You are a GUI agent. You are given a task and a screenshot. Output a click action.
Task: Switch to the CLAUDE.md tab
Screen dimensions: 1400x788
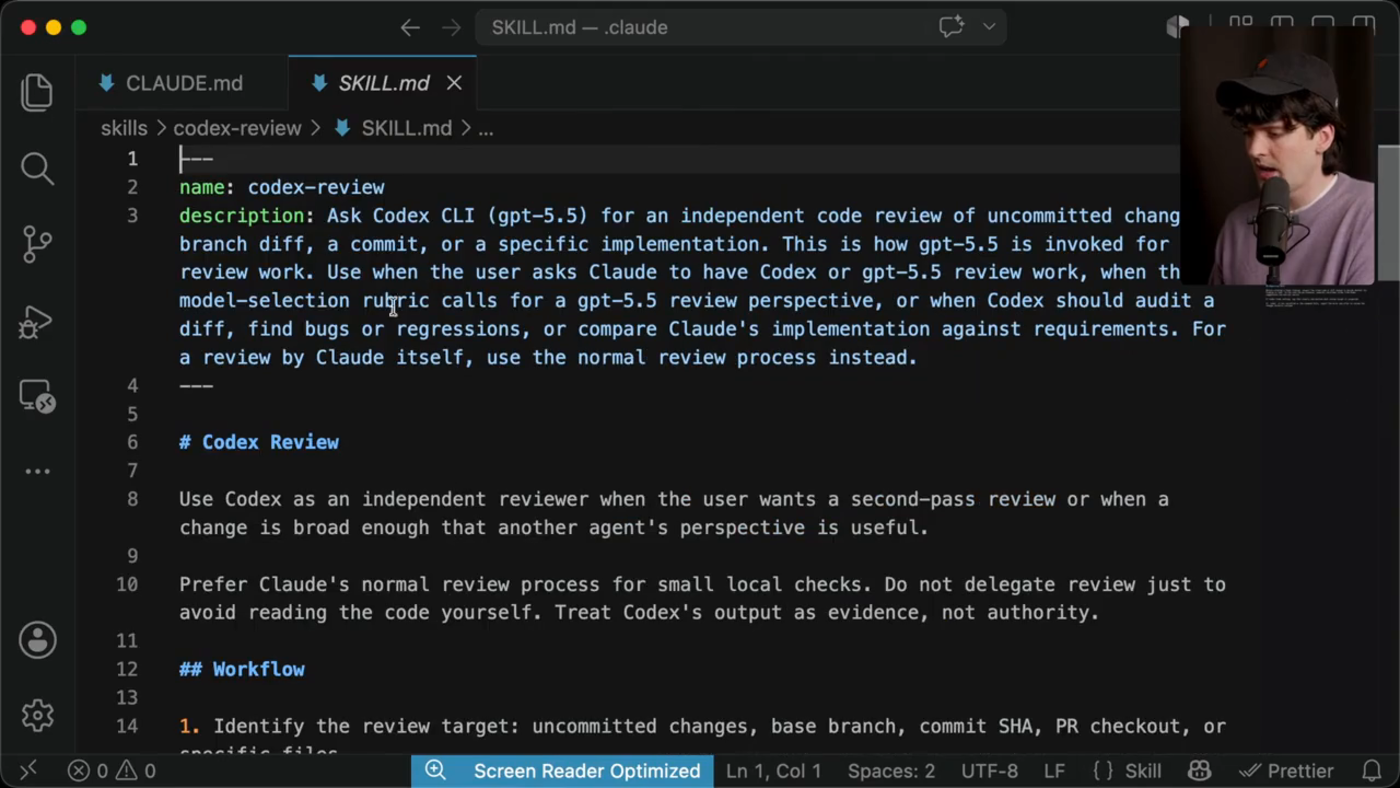(183, 83)
